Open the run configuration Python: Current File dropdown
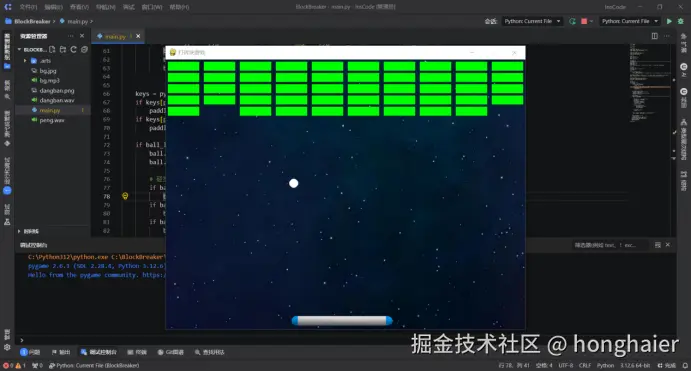692x371 pixels. click(x=630, y=21)
